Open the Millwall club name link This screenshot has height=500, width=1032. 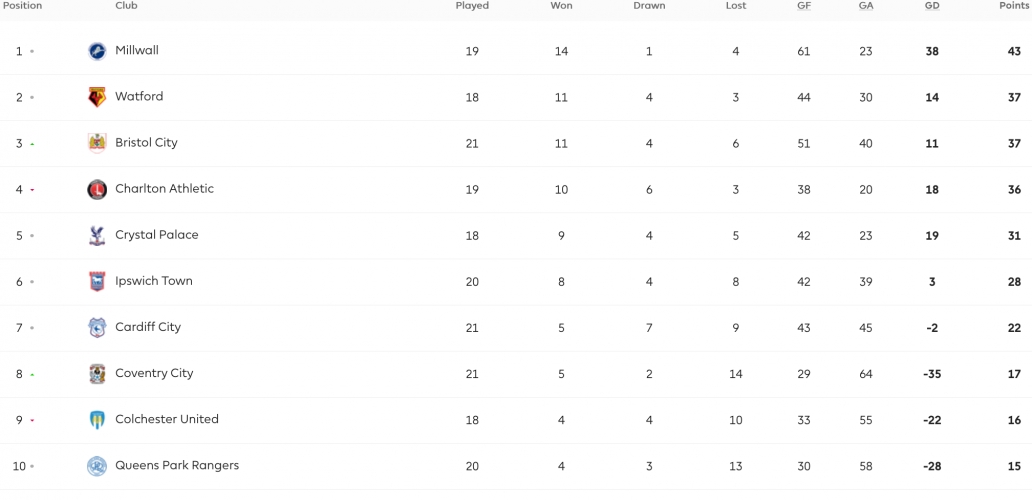137,50
